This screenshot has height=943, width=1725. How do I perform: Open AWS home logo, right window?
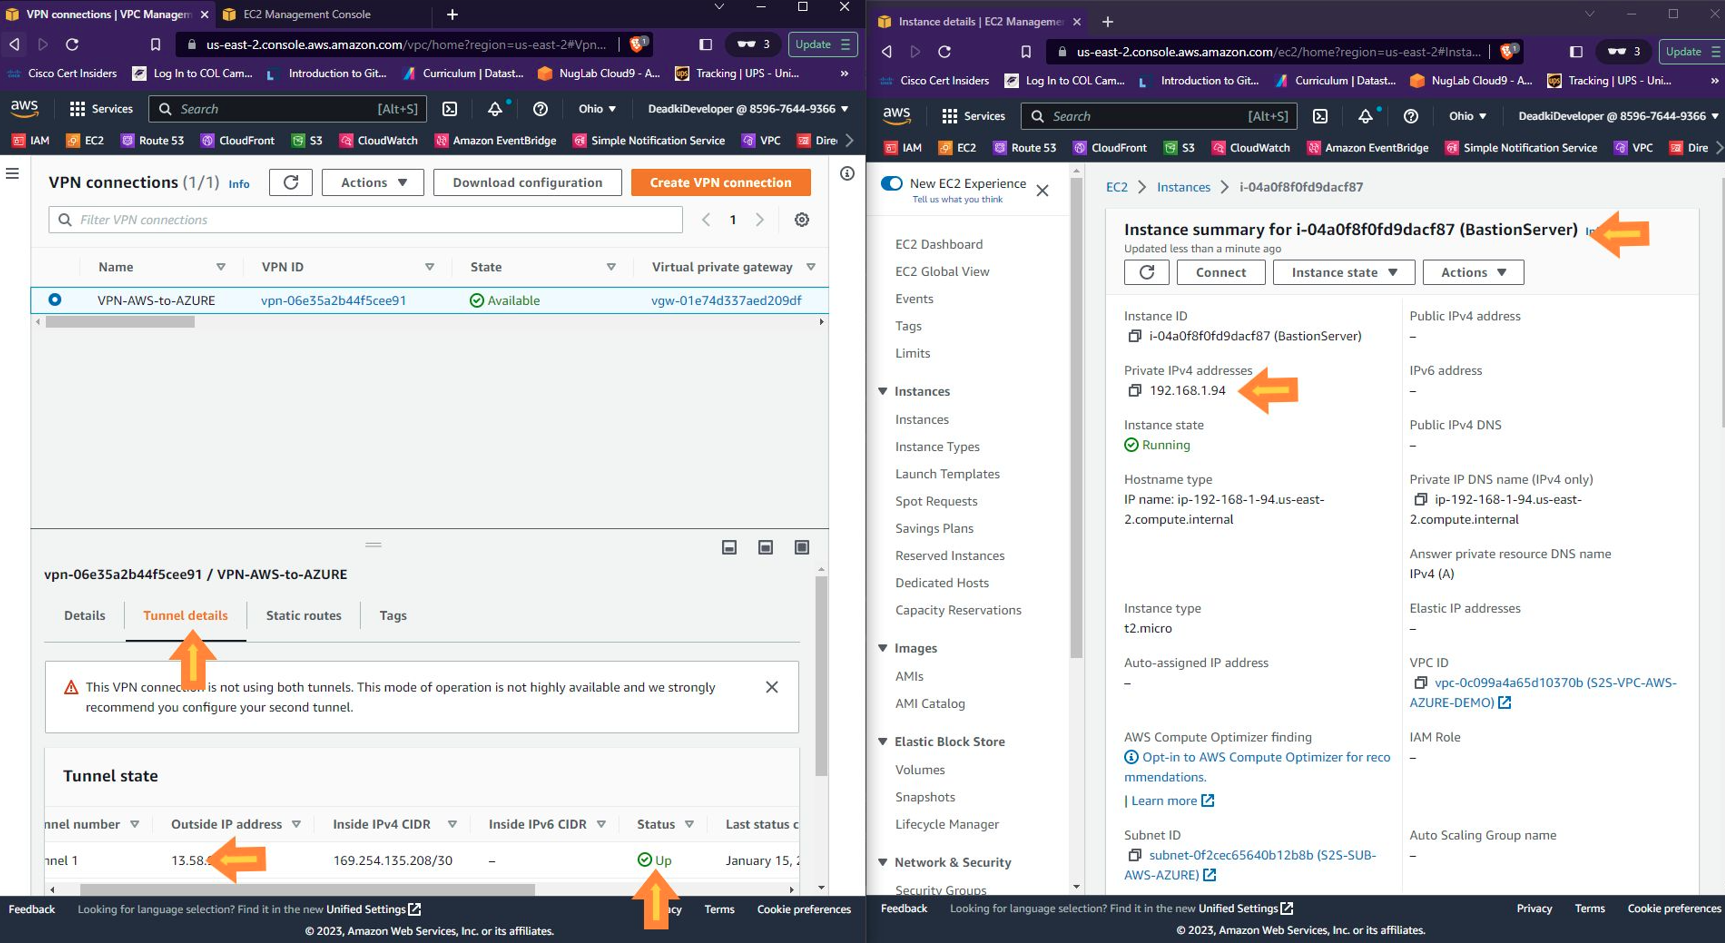[x=897, y=115]
